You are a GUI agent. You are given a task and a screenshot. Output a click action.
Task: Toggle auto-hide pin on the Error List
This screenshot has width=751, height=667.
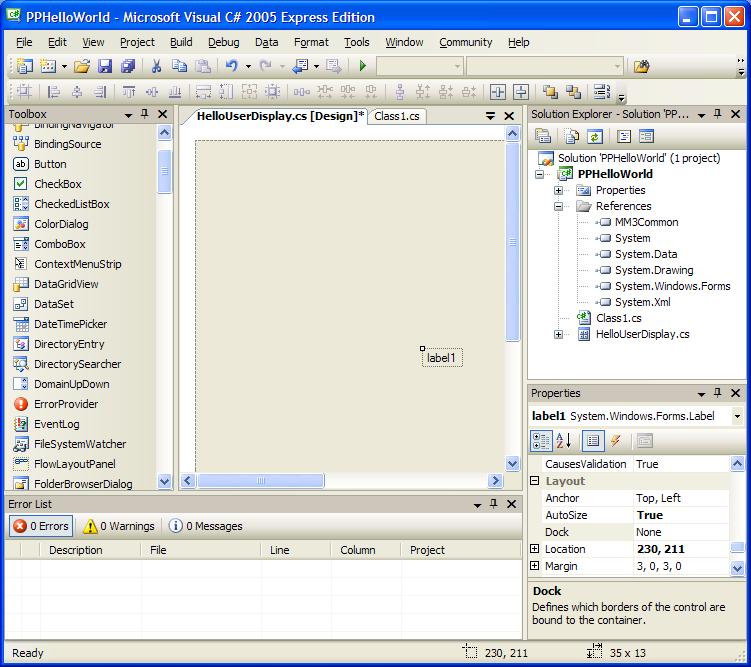coord(493,504)
